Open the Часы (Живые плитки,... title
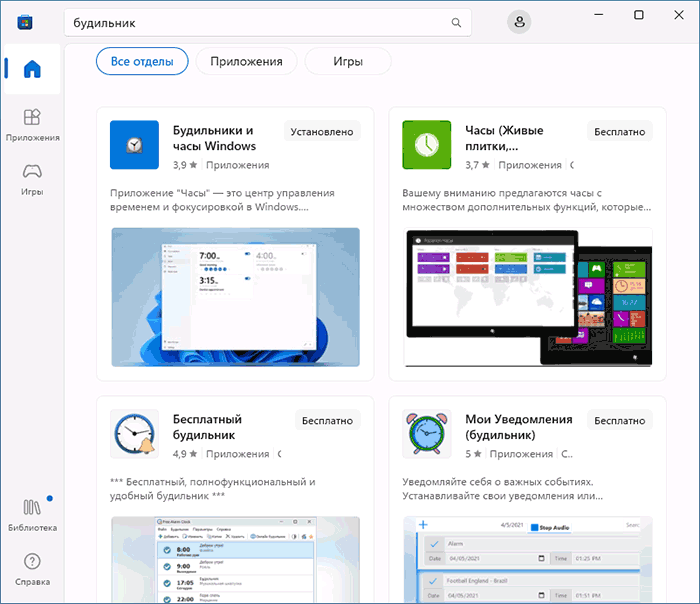700x604 pixels. click(504, 138)
